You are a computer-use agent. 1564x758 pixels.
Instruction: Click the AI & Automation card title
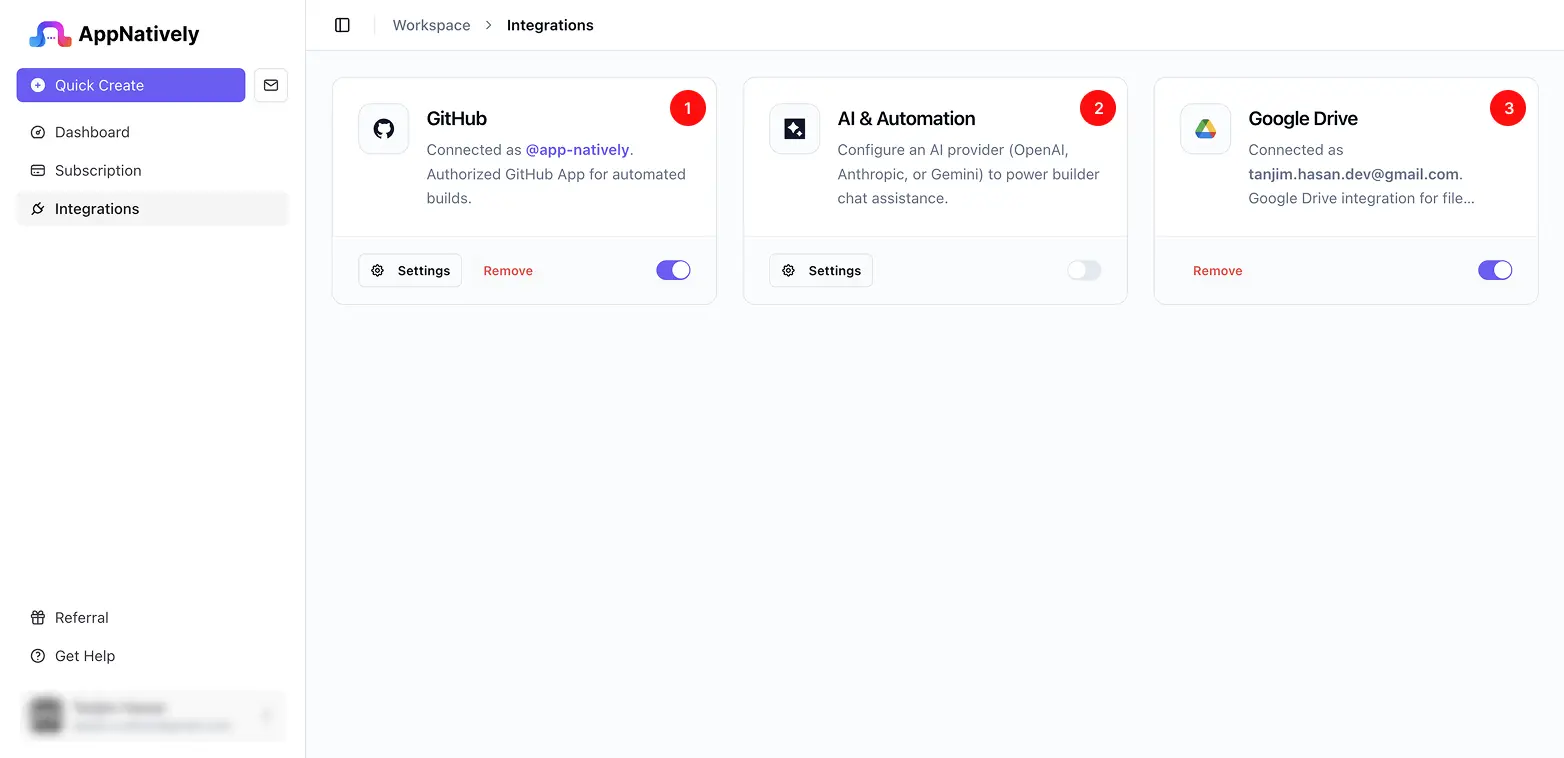[x=906, y=118]
